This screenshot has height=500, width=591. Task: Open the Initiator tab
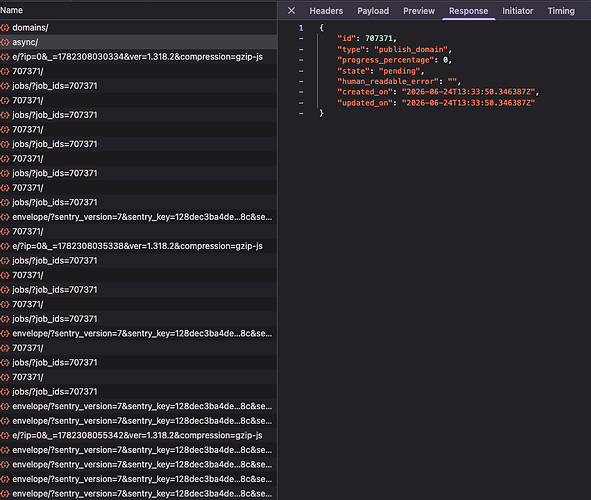coord(518,11)
